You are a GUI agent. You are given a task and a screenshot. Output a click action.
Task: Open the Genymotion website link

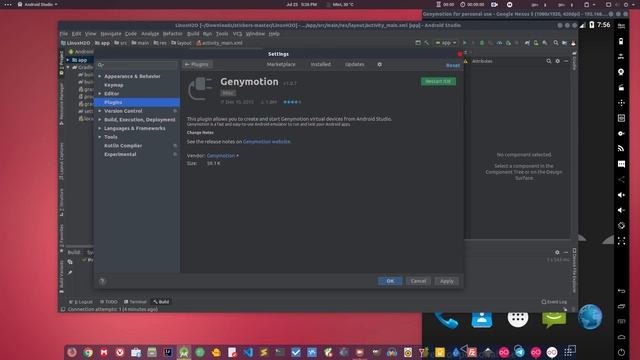267,142
